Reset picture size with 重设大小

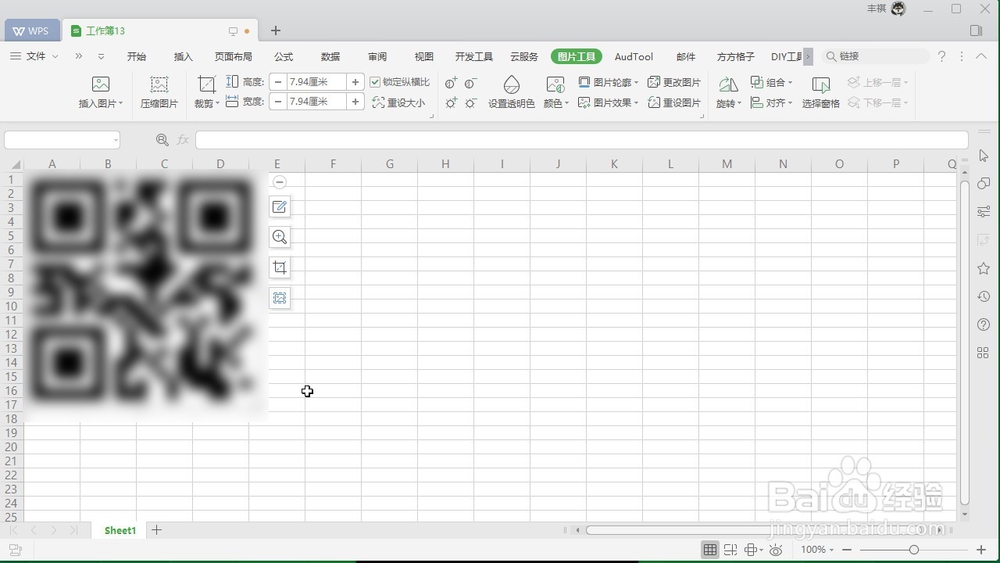(x=399, y=102)
